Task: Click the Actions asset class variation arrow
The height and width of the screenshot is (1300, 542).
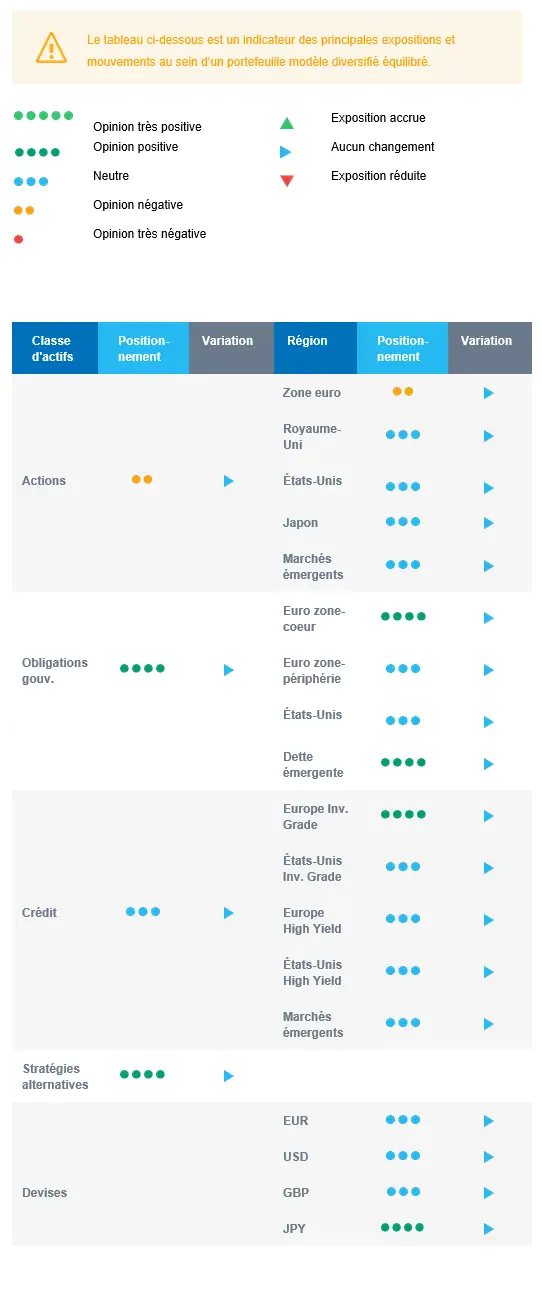Action: point(228,481)
